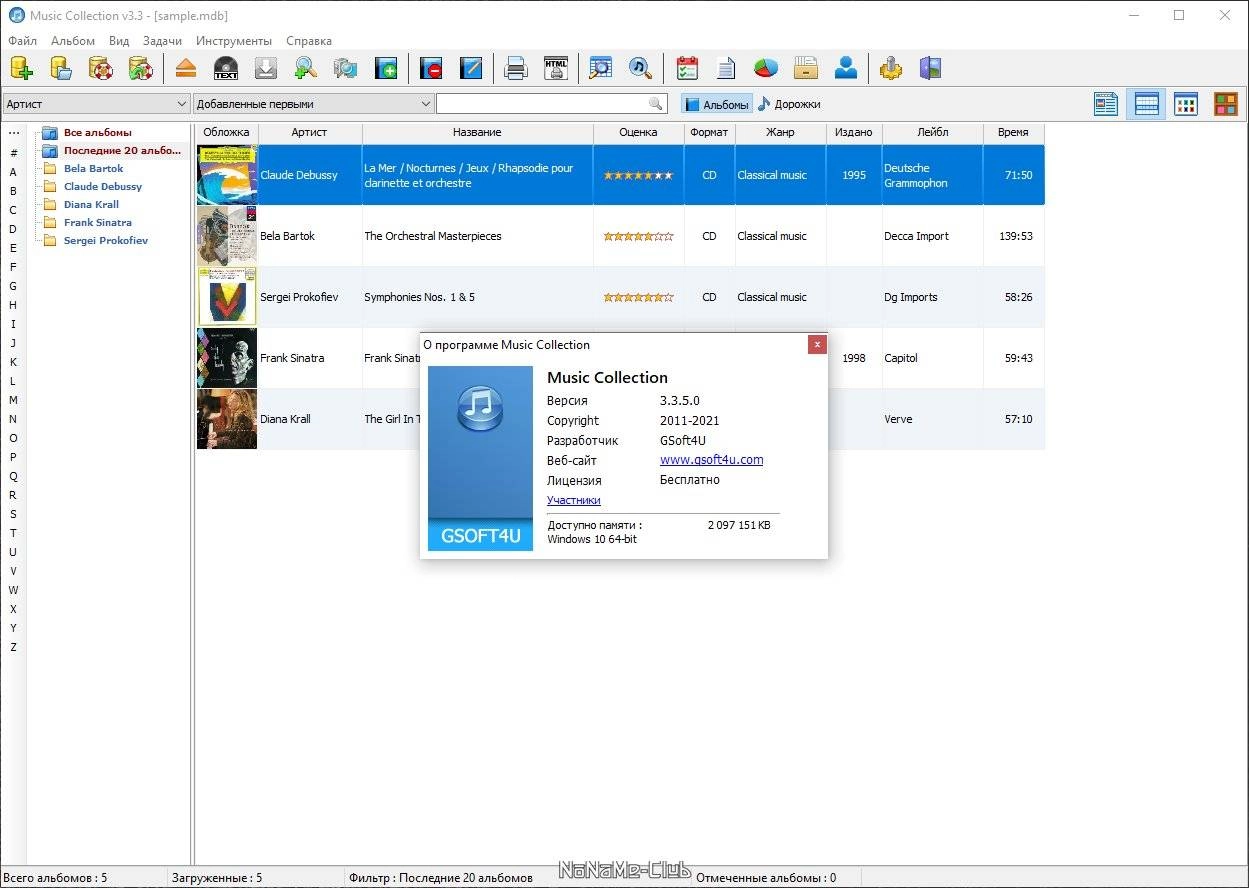Click the document page icon

(x=726, y=68)
